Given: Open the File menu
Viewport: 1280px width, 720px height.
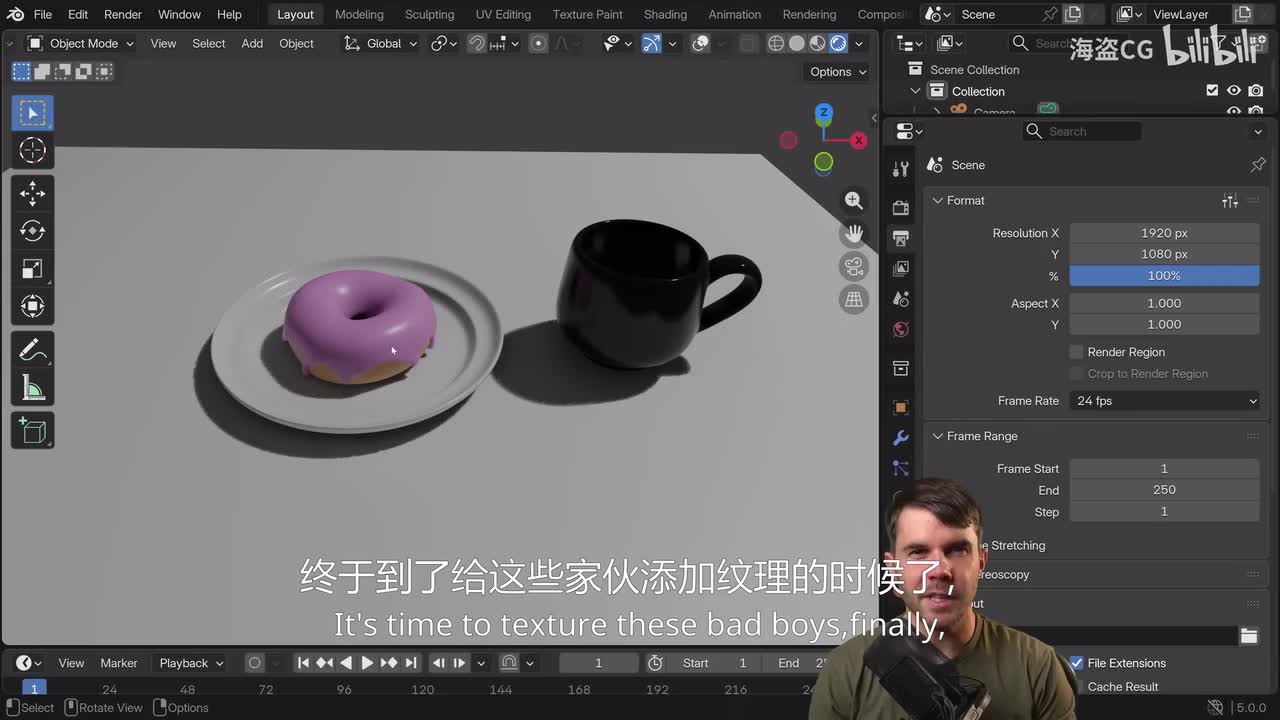Looking at the screenshot, I should 43,14.
